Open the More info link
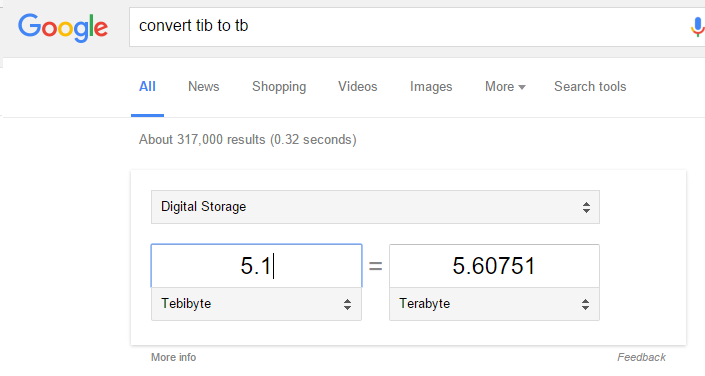Image resolution: width=705 pixels, height=376 pixels. tap(174, 357)
